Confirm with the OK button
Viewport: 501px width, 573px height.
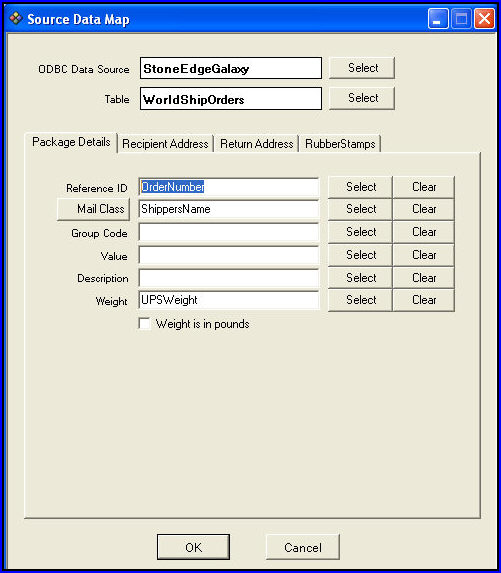[193, 547]
